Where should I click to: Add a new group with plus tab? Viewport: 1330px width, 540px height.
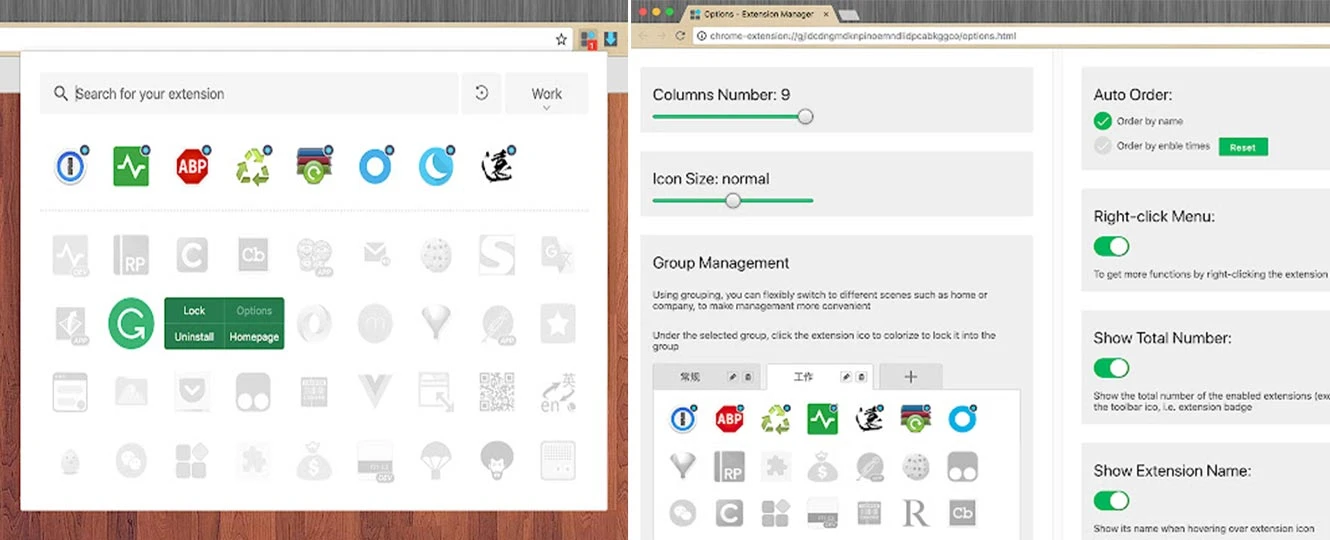(x=910, y=377)
